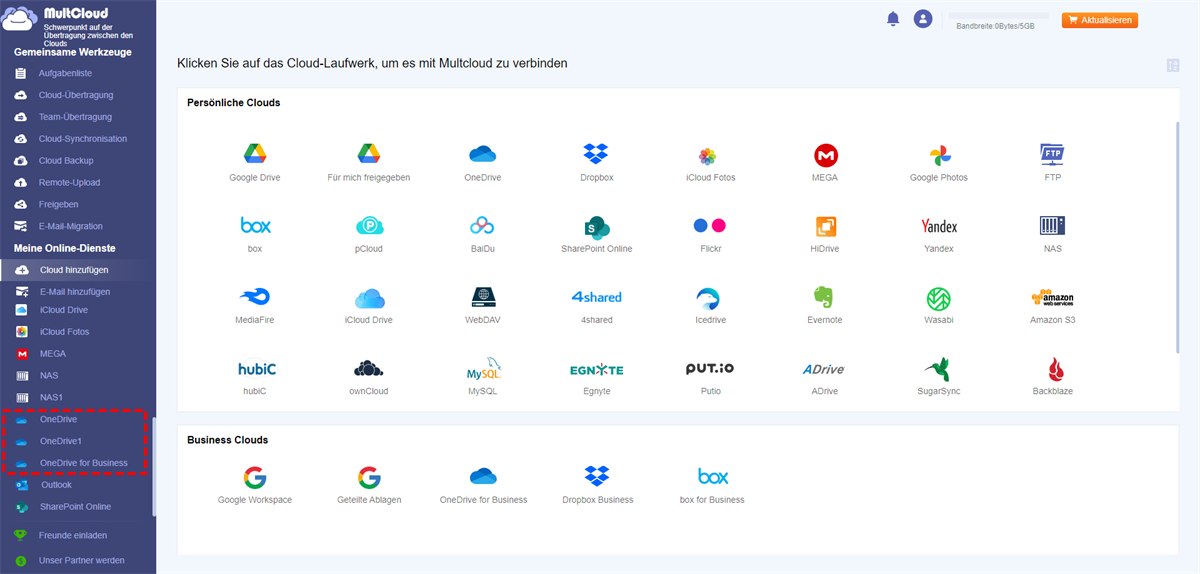This screenshot has width=1200, height=574.
Task: Select the FTP icon
Action: click(x=1052, y=154)
